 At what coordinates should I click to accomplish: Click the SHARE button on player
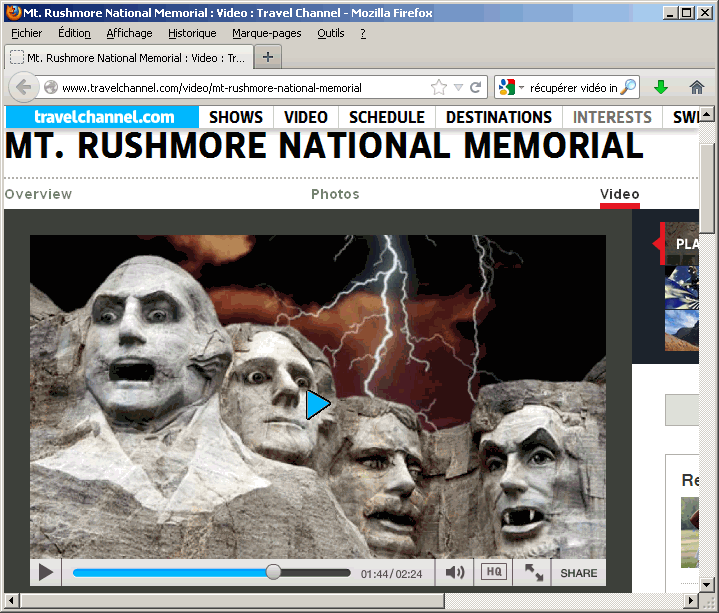tap(578, 573)
